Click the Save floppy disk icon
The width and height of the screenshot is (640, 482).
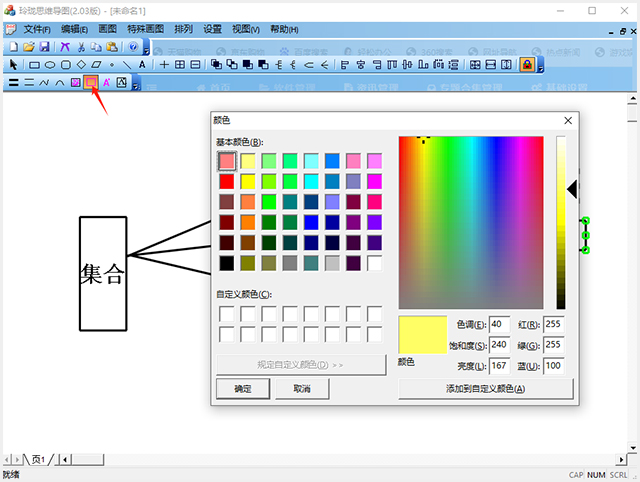pos(43,47)
